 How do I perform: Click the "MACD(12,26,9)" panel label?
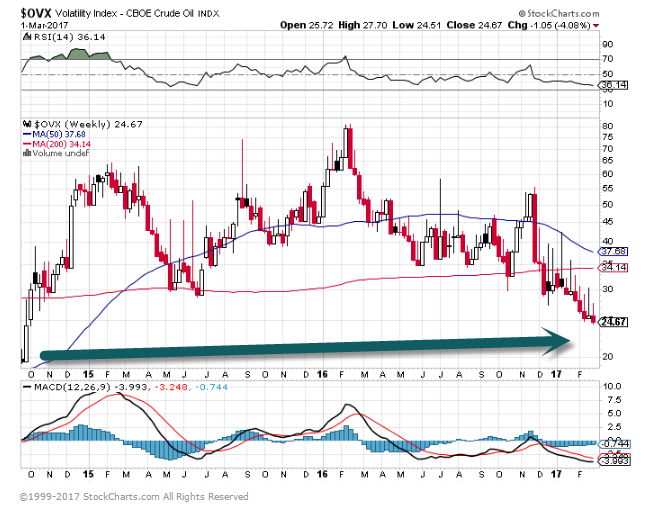(74, 387)
